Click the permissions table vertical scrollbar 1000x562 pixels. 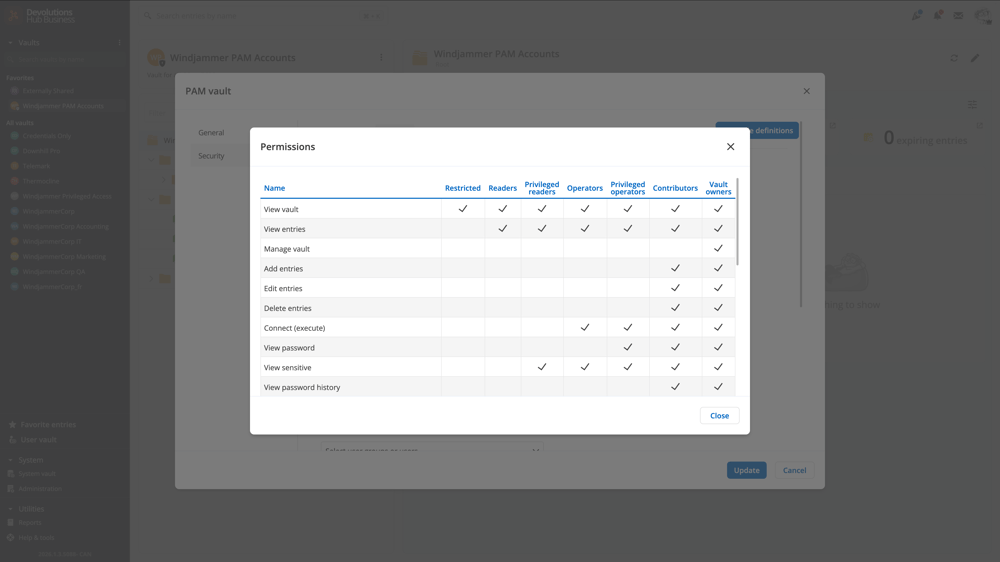tap(737, 222)
